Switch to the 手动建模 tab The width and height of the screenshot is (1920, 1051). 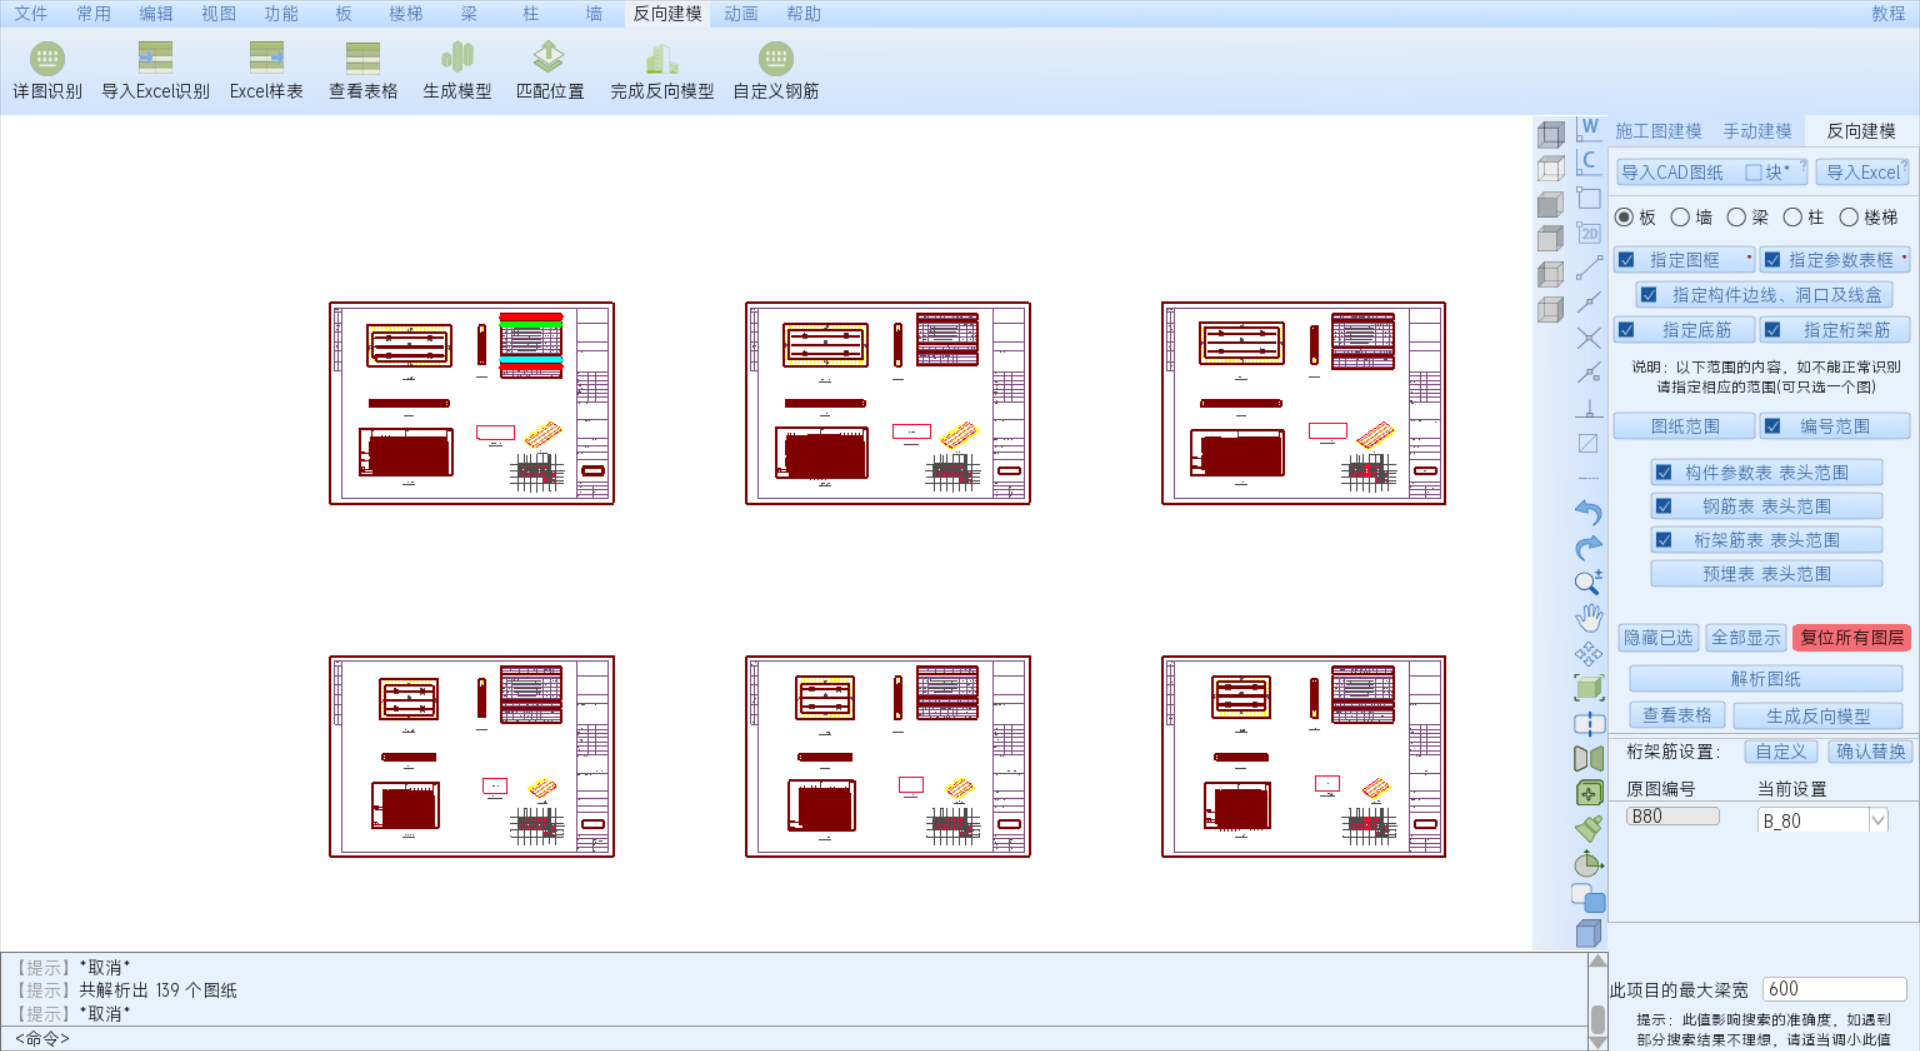1757,131
